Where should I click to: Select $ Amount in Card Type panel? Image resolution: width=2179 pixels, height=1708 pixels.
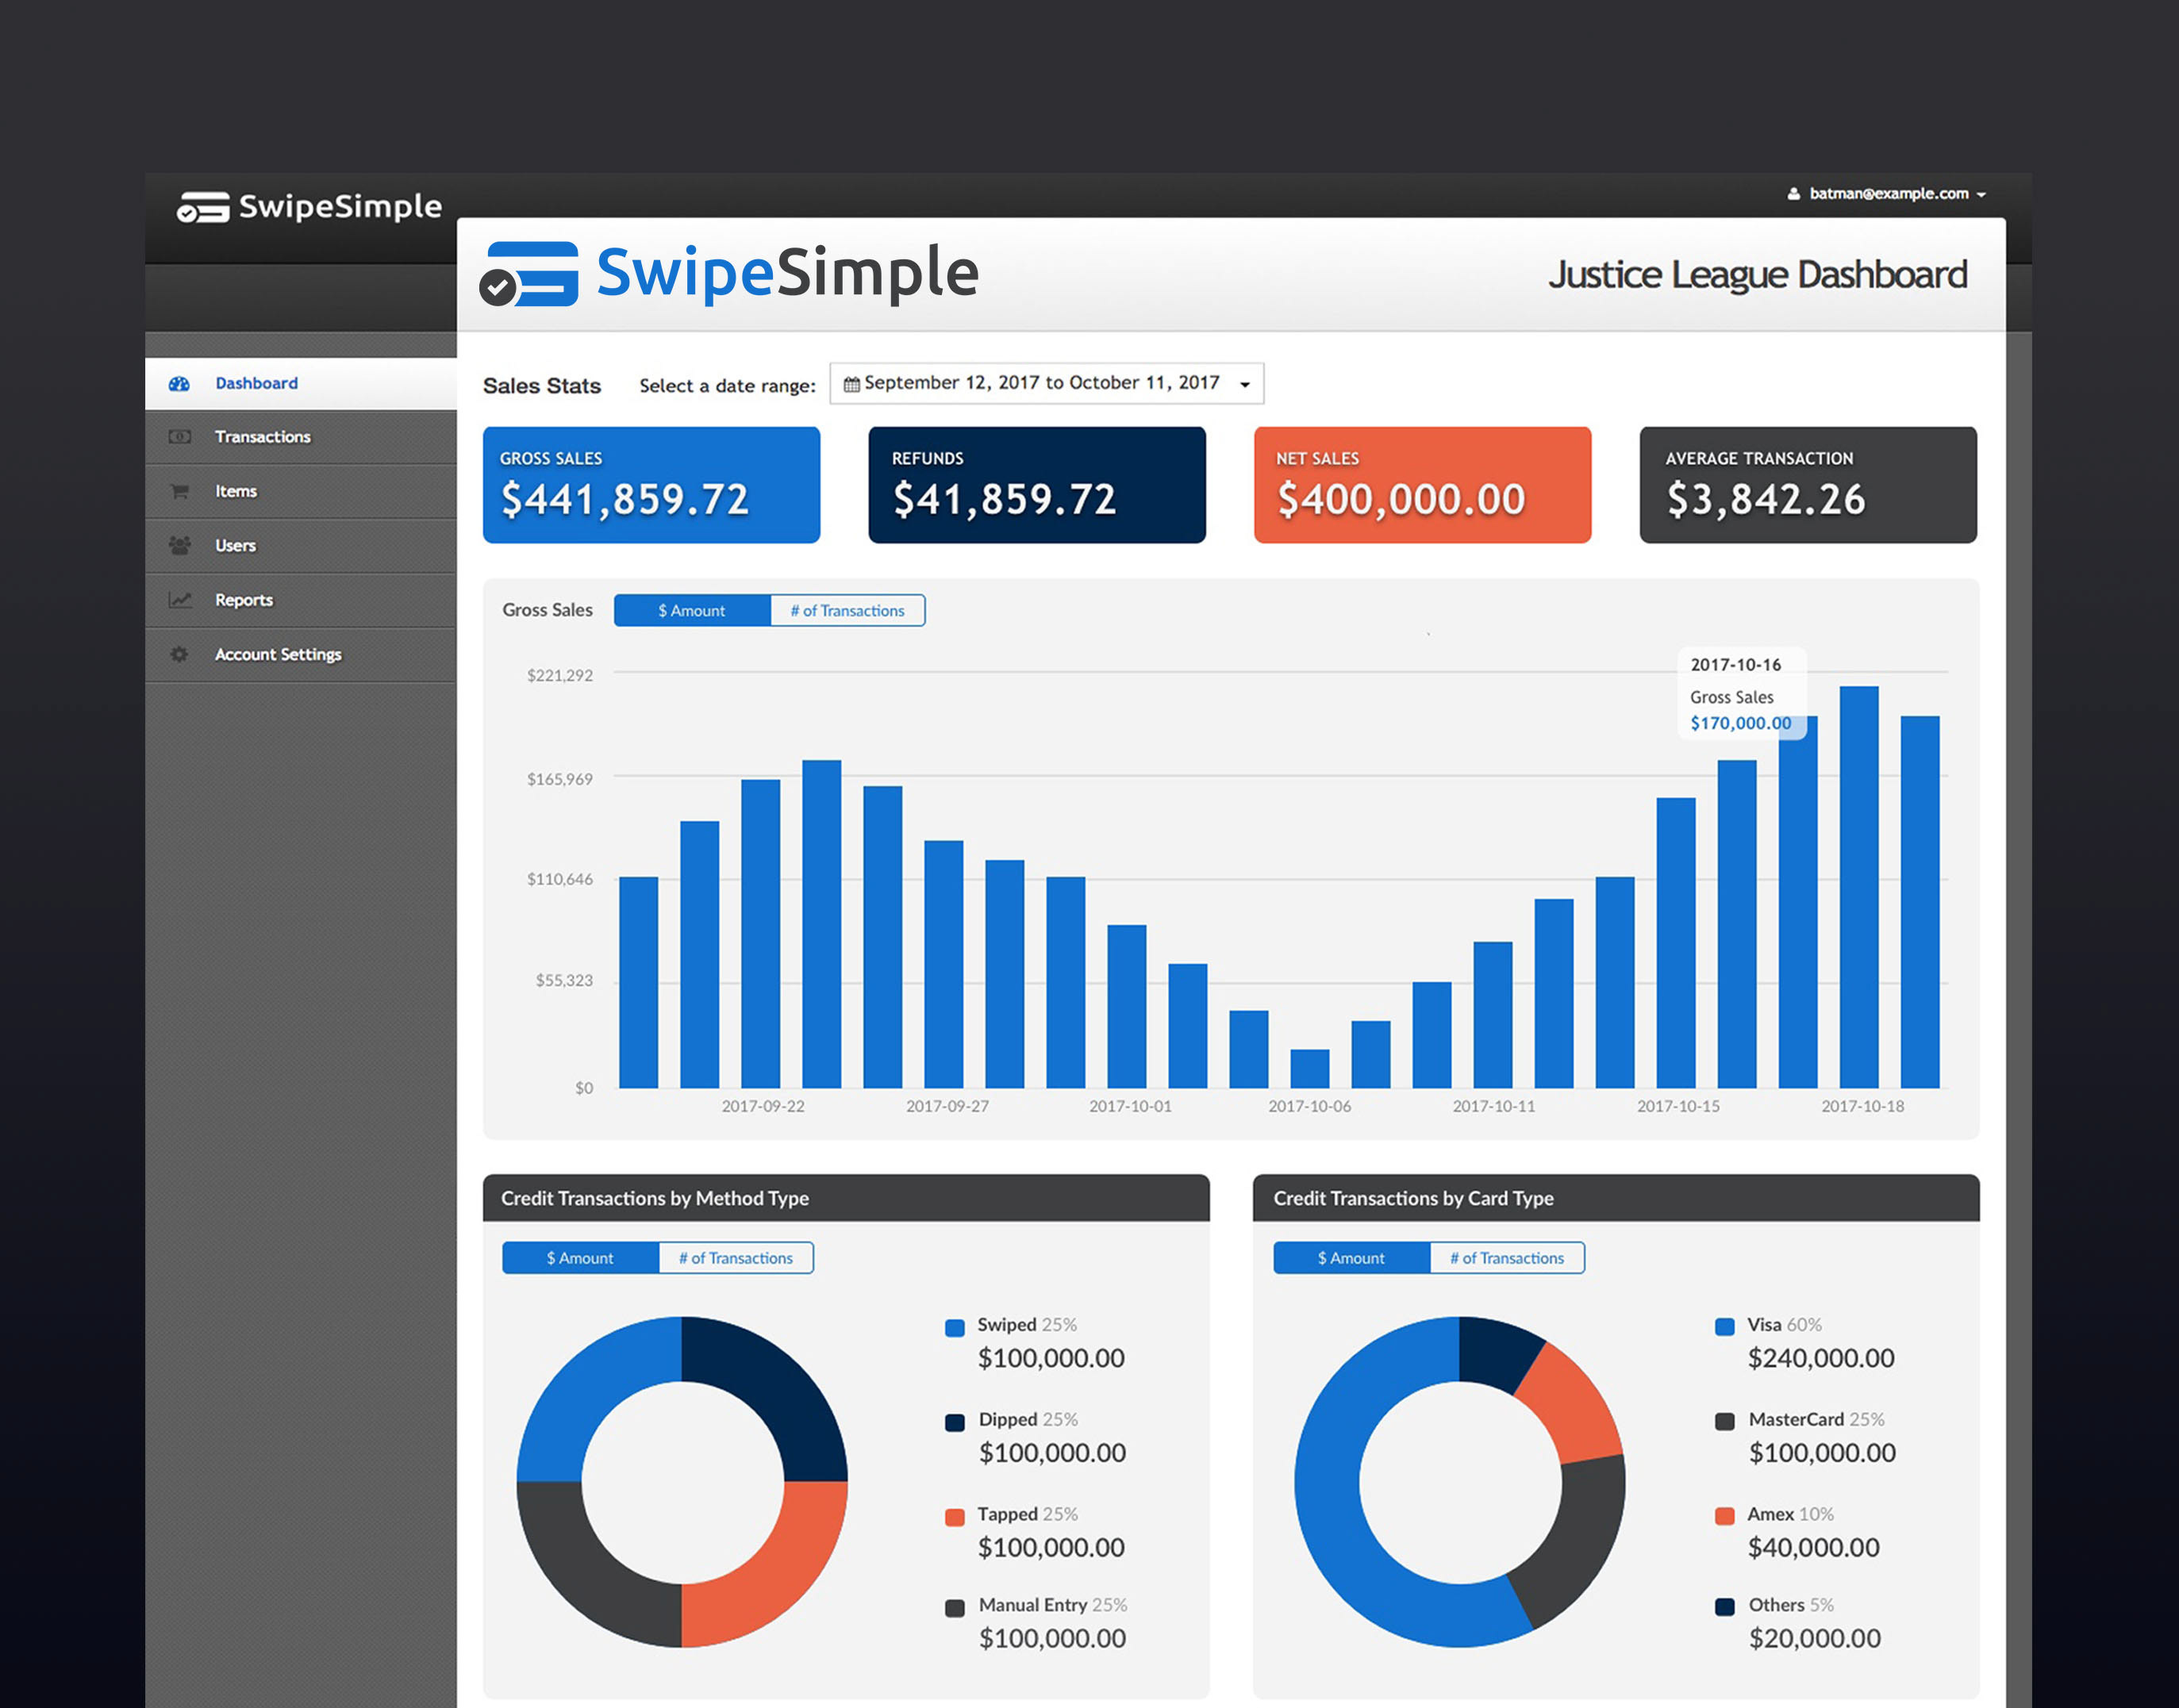1351,1258
